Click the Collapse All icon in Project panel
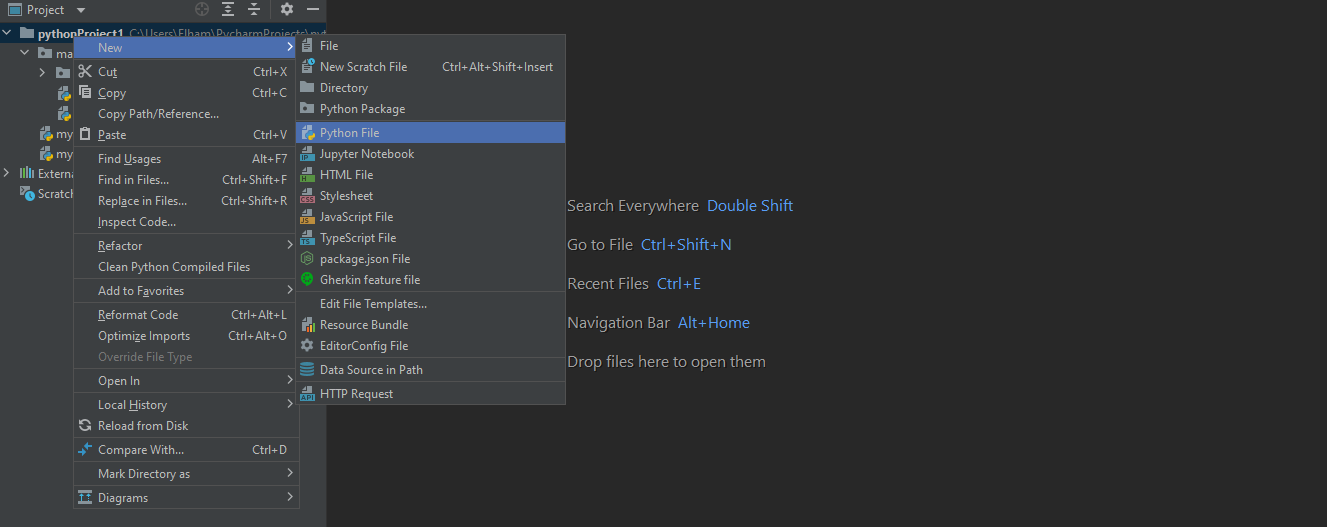Screen dimensions: 1327x528 click(254, 9)
